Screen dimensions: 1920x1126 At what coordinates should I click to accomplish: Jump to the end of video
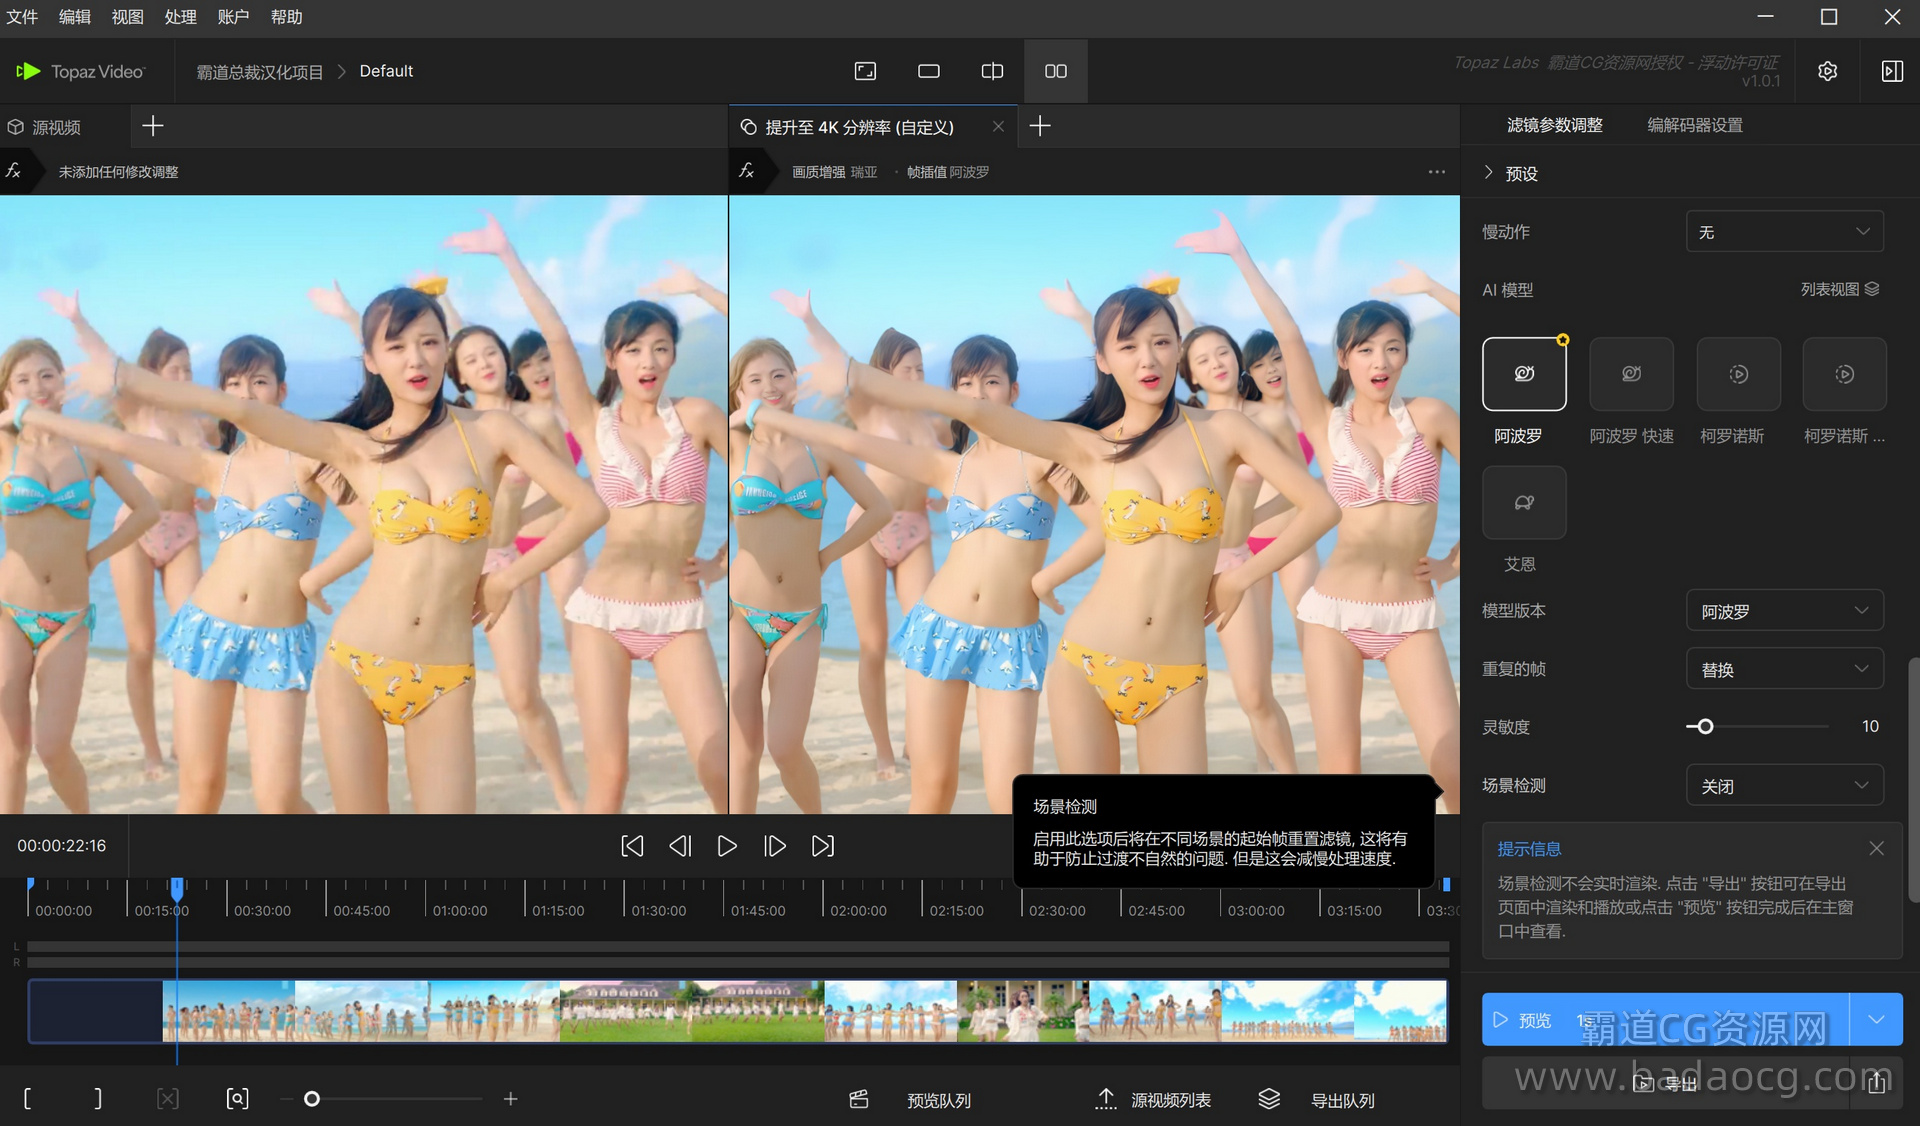pos(822,846)
